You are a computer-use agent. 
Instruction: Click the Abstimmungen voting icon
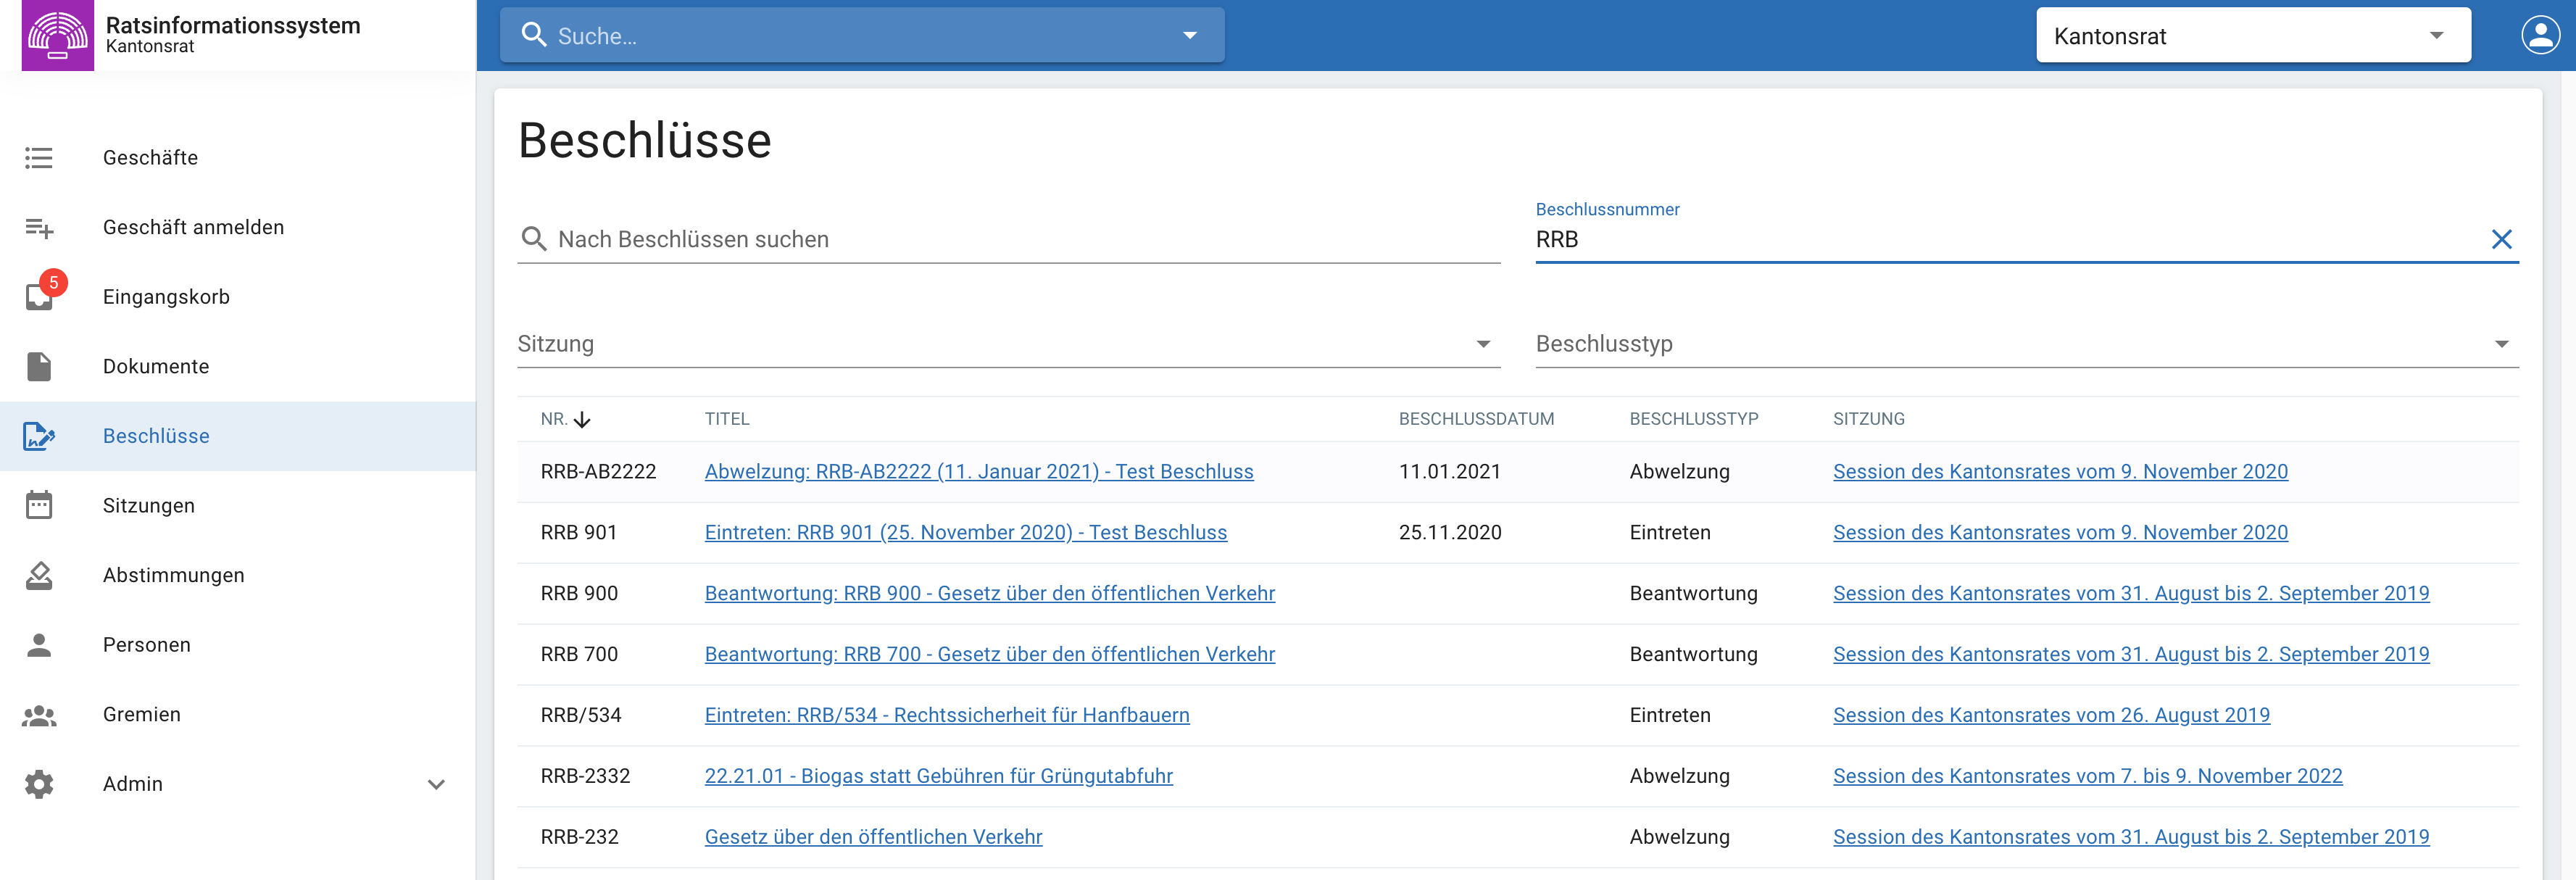pos(39,575)
